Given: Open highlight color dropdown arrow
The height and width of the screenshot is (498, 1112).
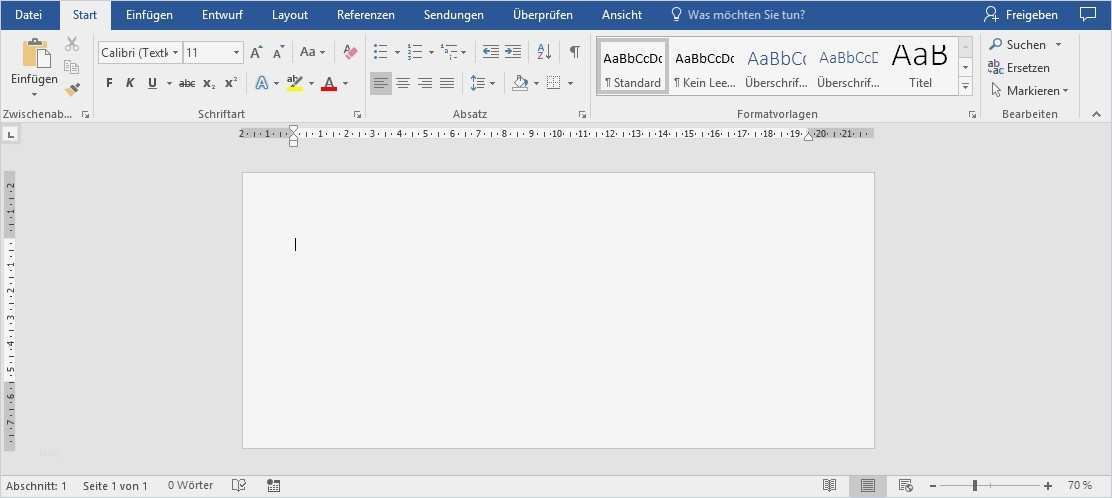Looking at the screenshot, I should [311, 84].
